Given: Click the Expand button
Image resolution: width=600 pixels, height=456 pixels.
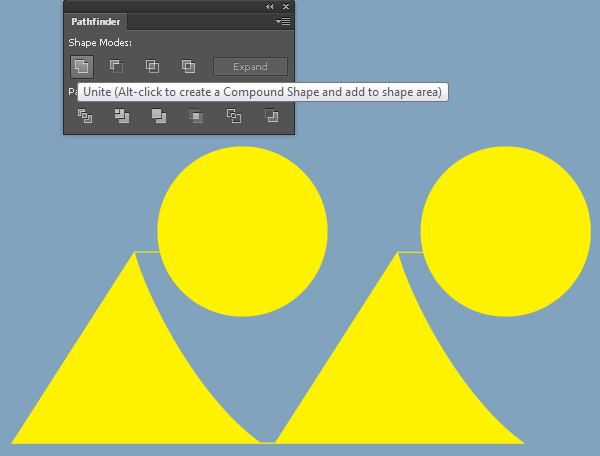Looking at the screenshot, I should [250, 67].
